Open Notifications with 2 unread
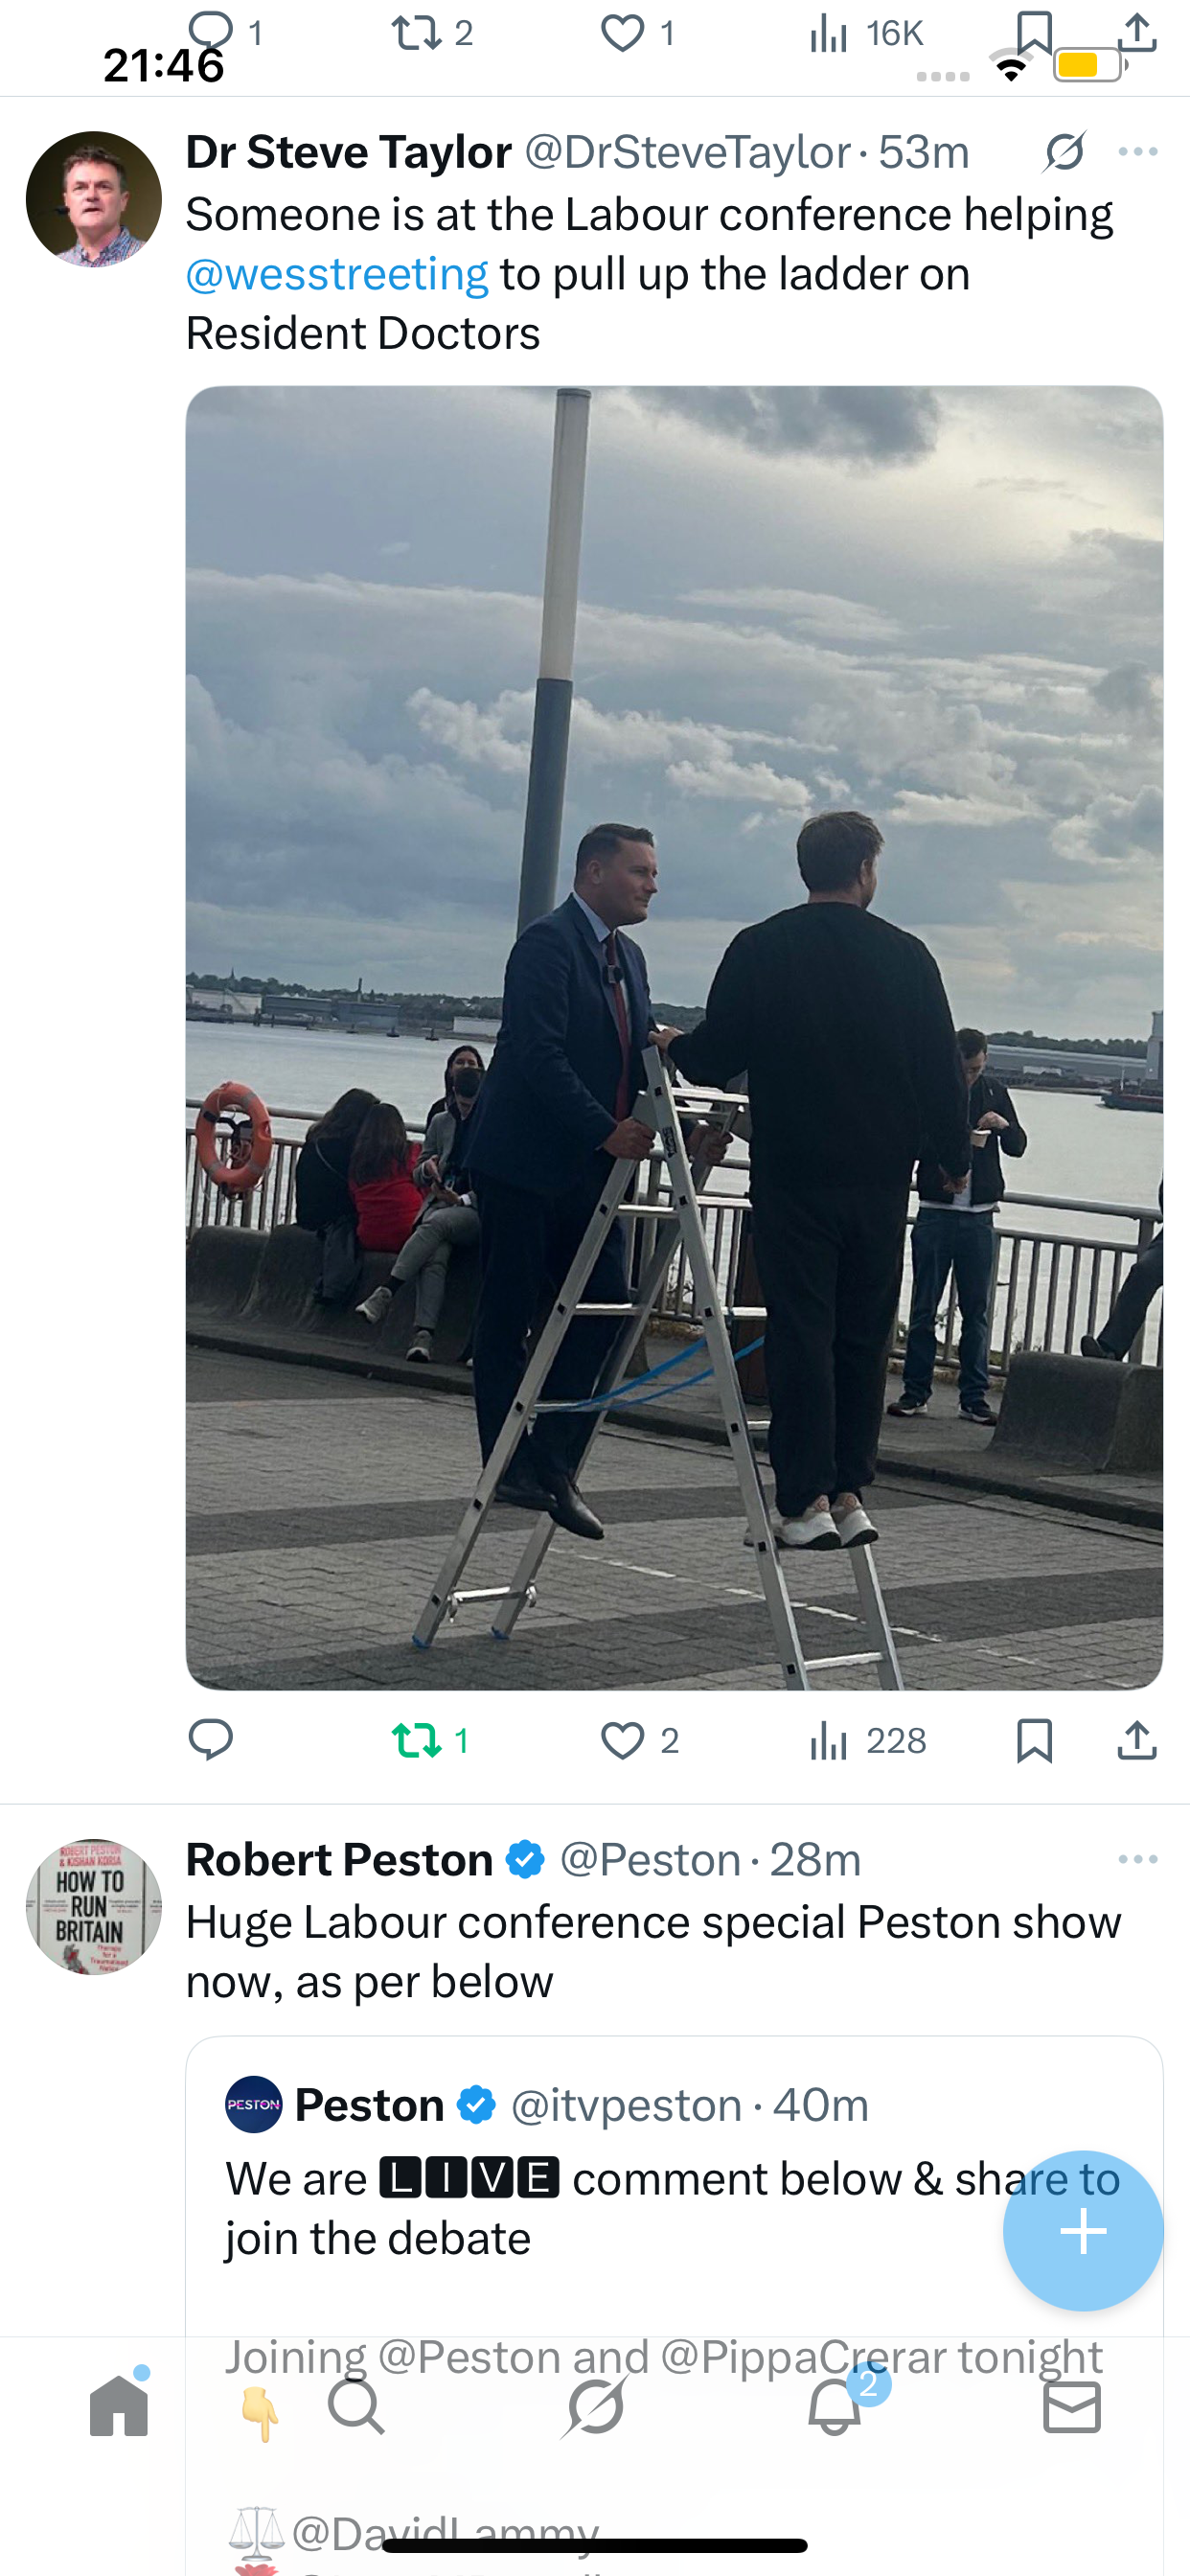Image resolution: width=1190 pixels, height=2576 pixels. [835, 2406]
